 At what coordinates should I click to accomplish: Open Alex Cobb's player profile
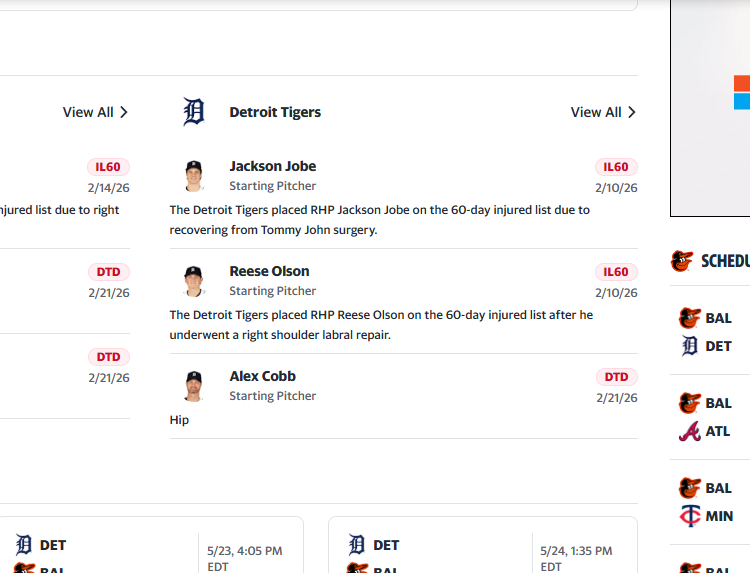(262, 377)
